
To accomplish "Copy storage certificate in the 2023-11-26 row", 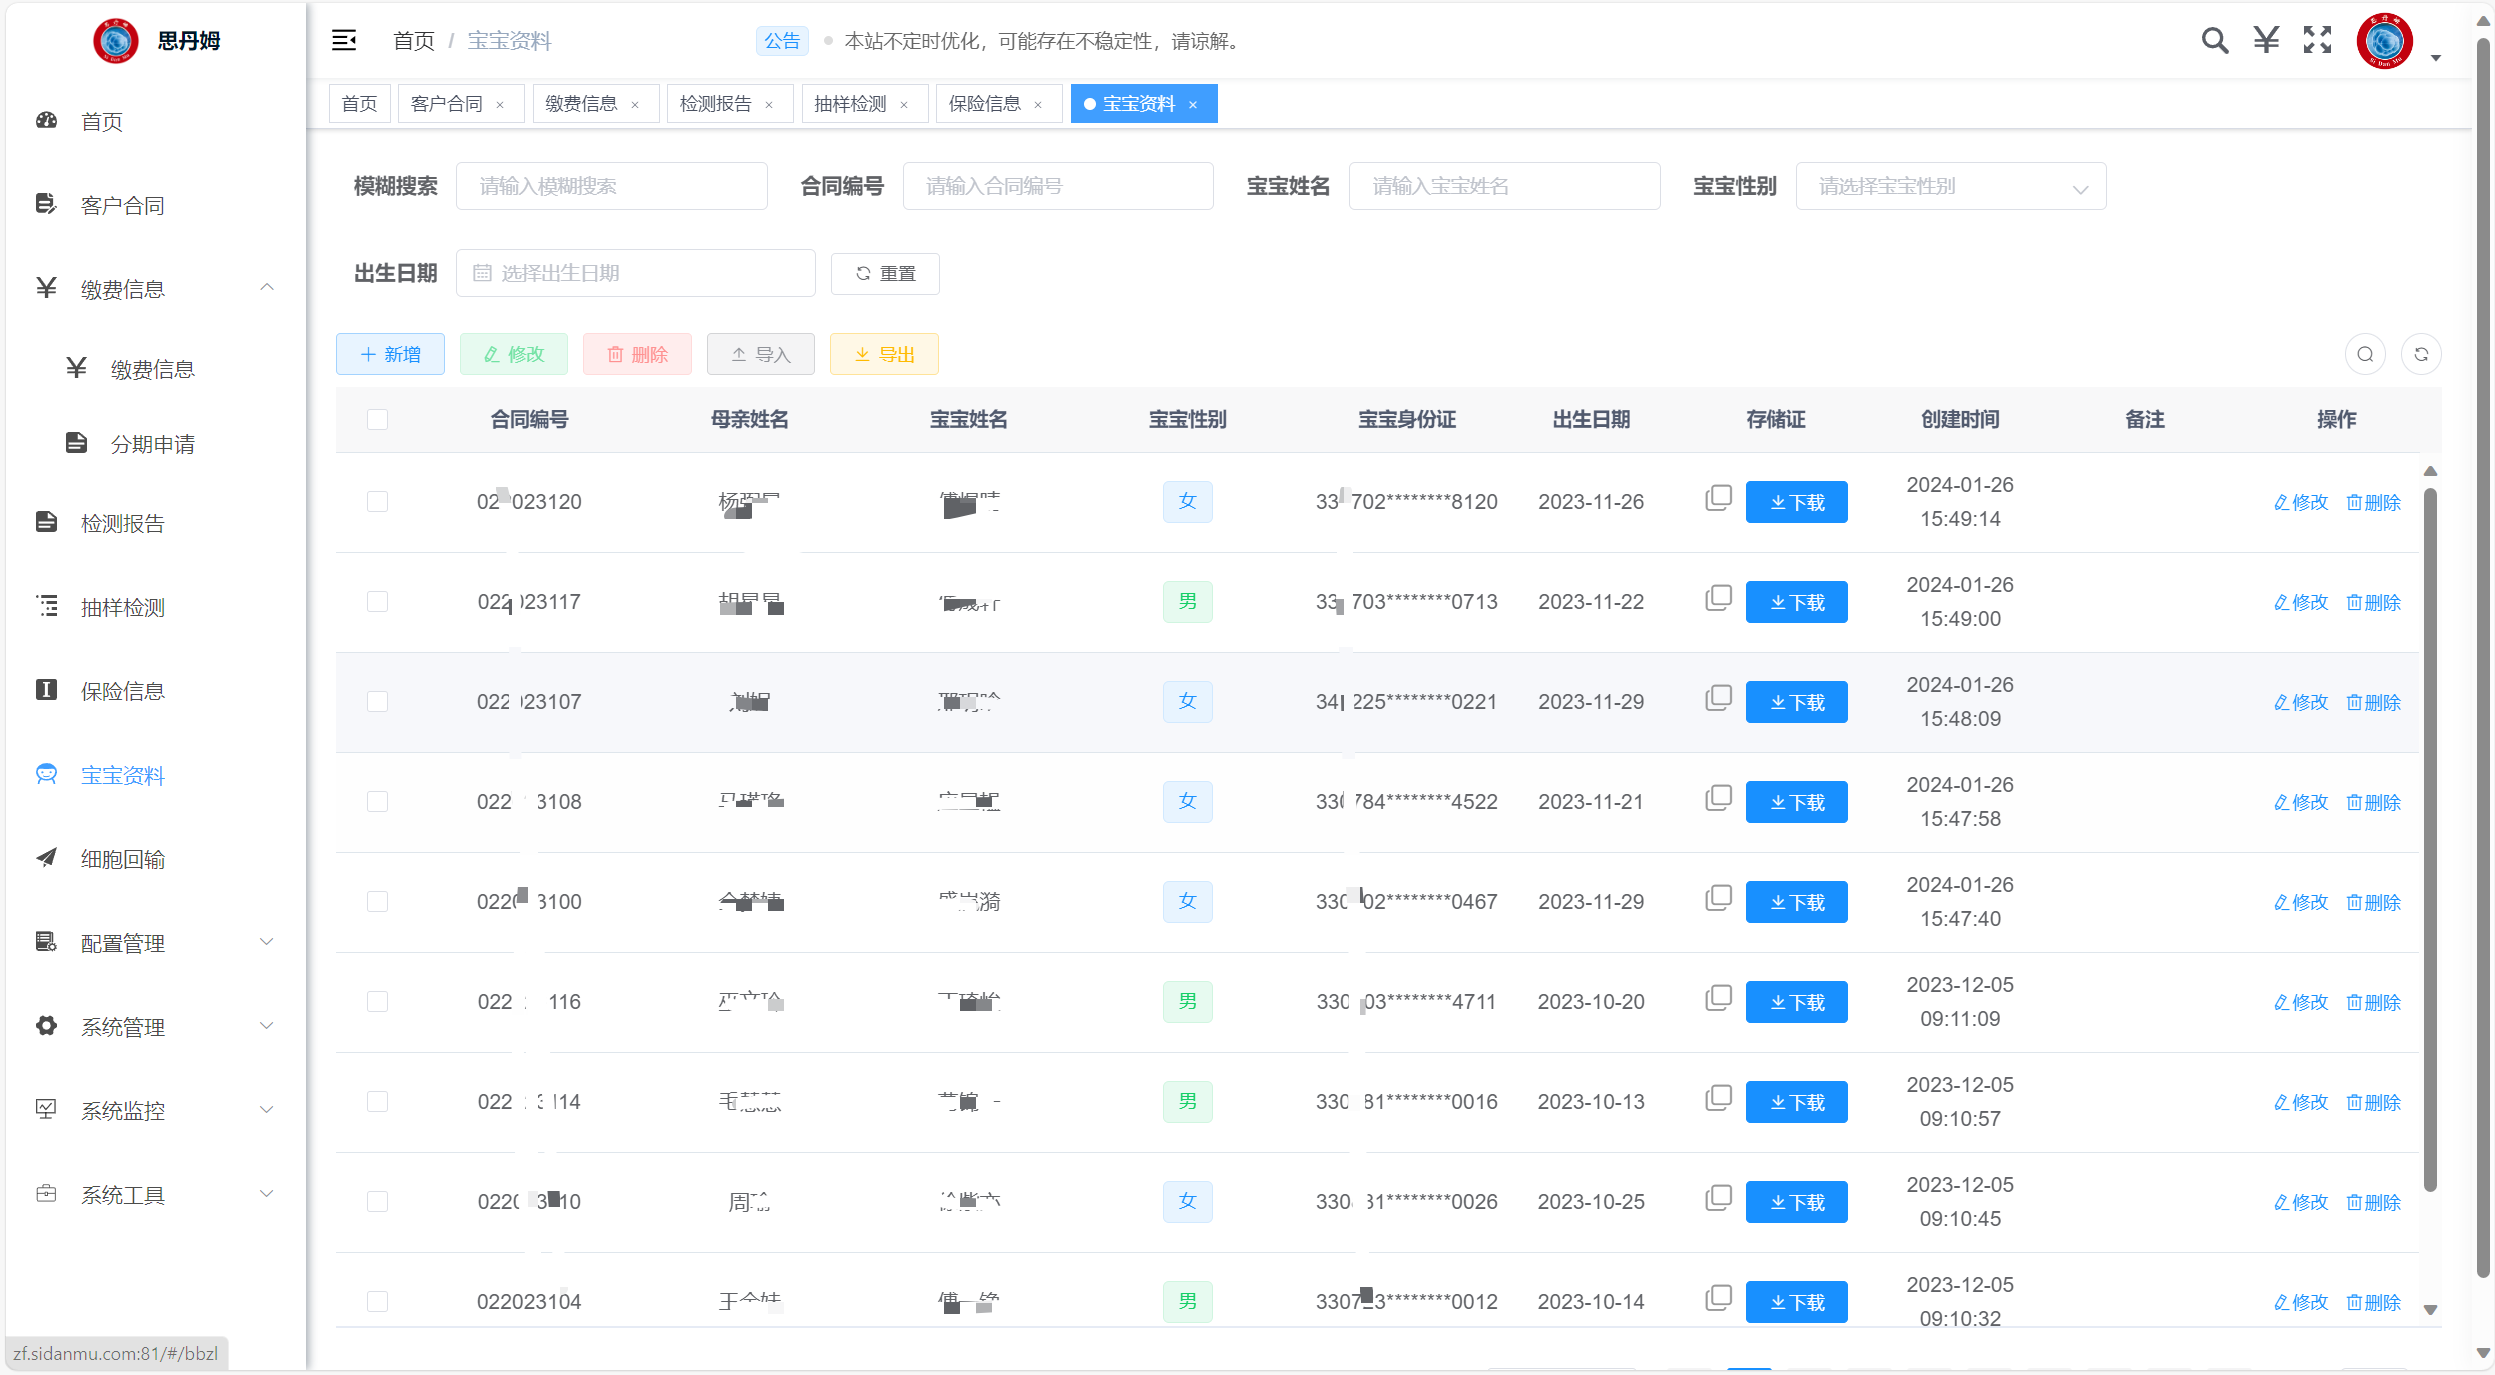I will tap(1719, 498).
